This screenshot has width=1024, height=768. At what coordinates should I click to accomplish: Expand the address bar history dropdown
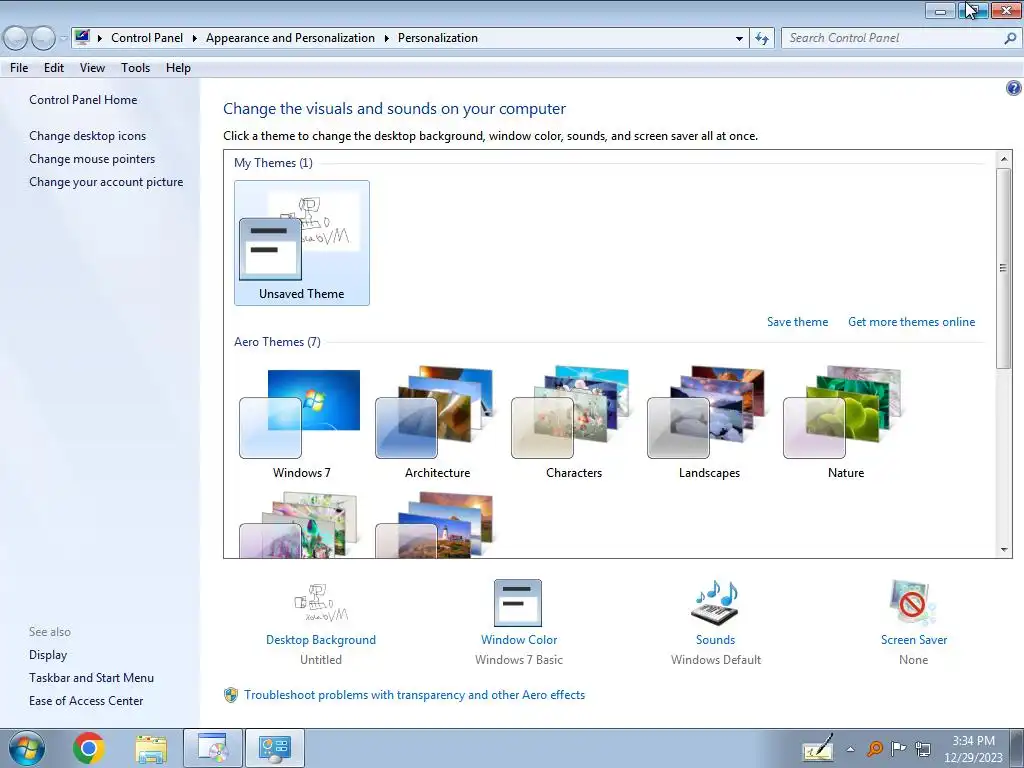click(x=739, y=39)
